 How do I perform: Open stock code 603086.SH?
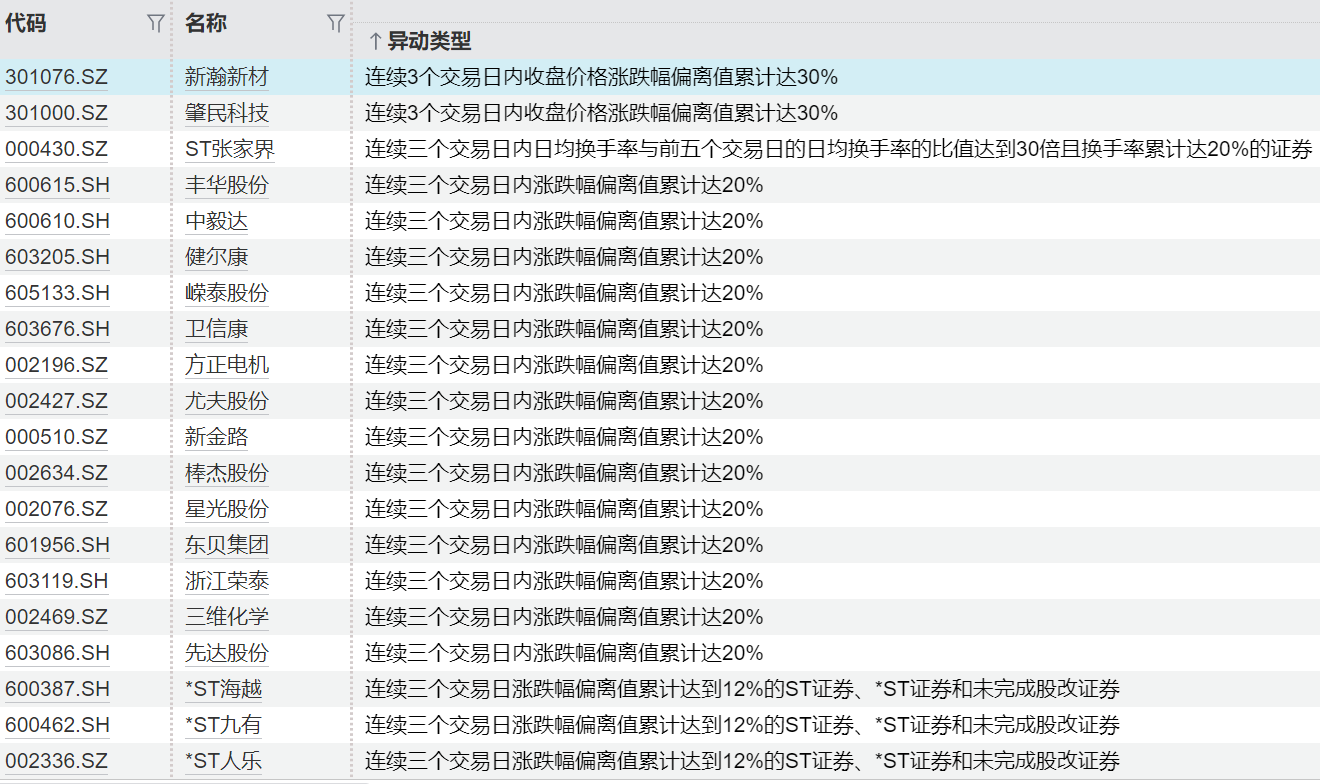click(x=58, y=653)
